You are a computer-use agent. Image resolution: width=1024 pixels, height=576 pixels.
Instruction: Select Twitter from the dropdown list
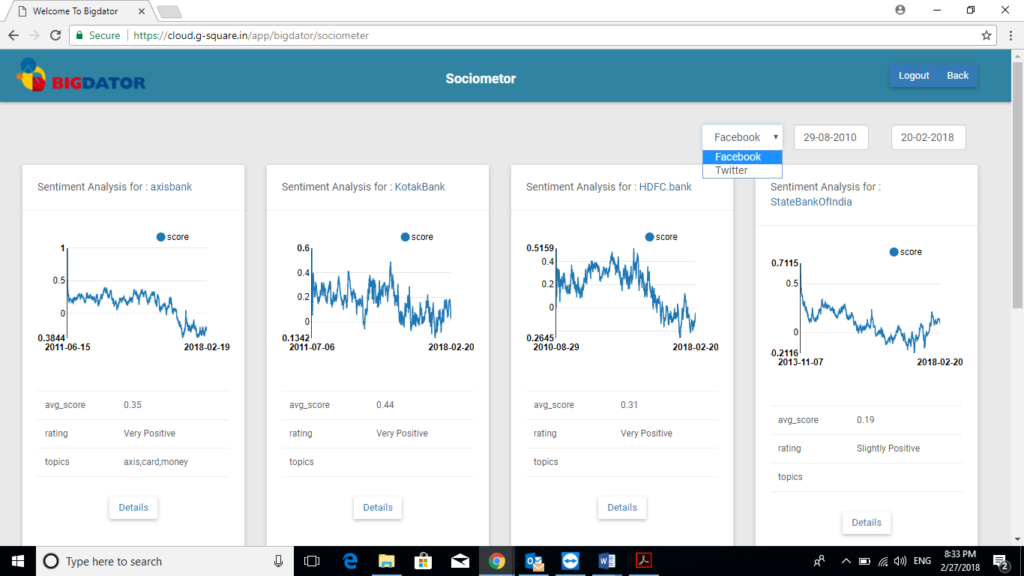[x=730, y=170]
